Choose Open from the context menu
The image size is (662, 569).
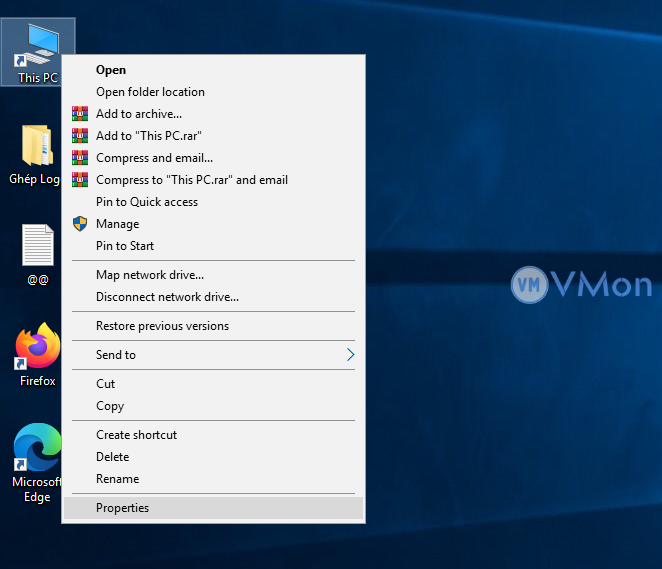[111, 70]
